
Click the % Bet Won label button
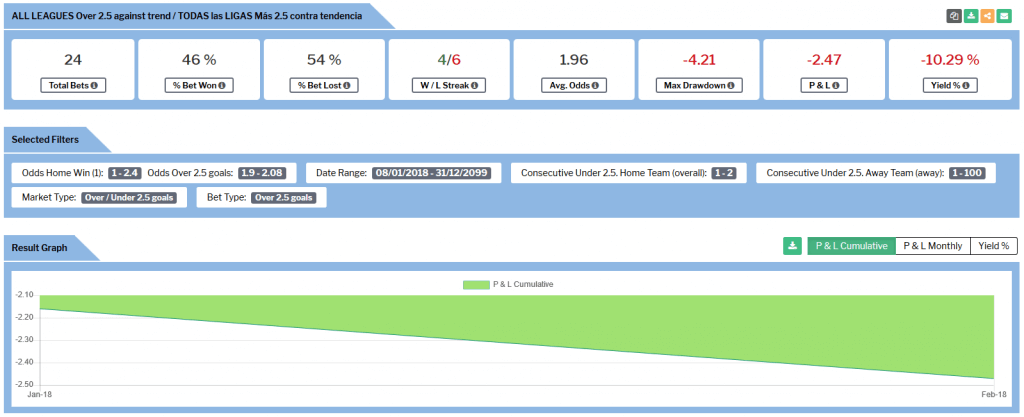pos(198,85)
